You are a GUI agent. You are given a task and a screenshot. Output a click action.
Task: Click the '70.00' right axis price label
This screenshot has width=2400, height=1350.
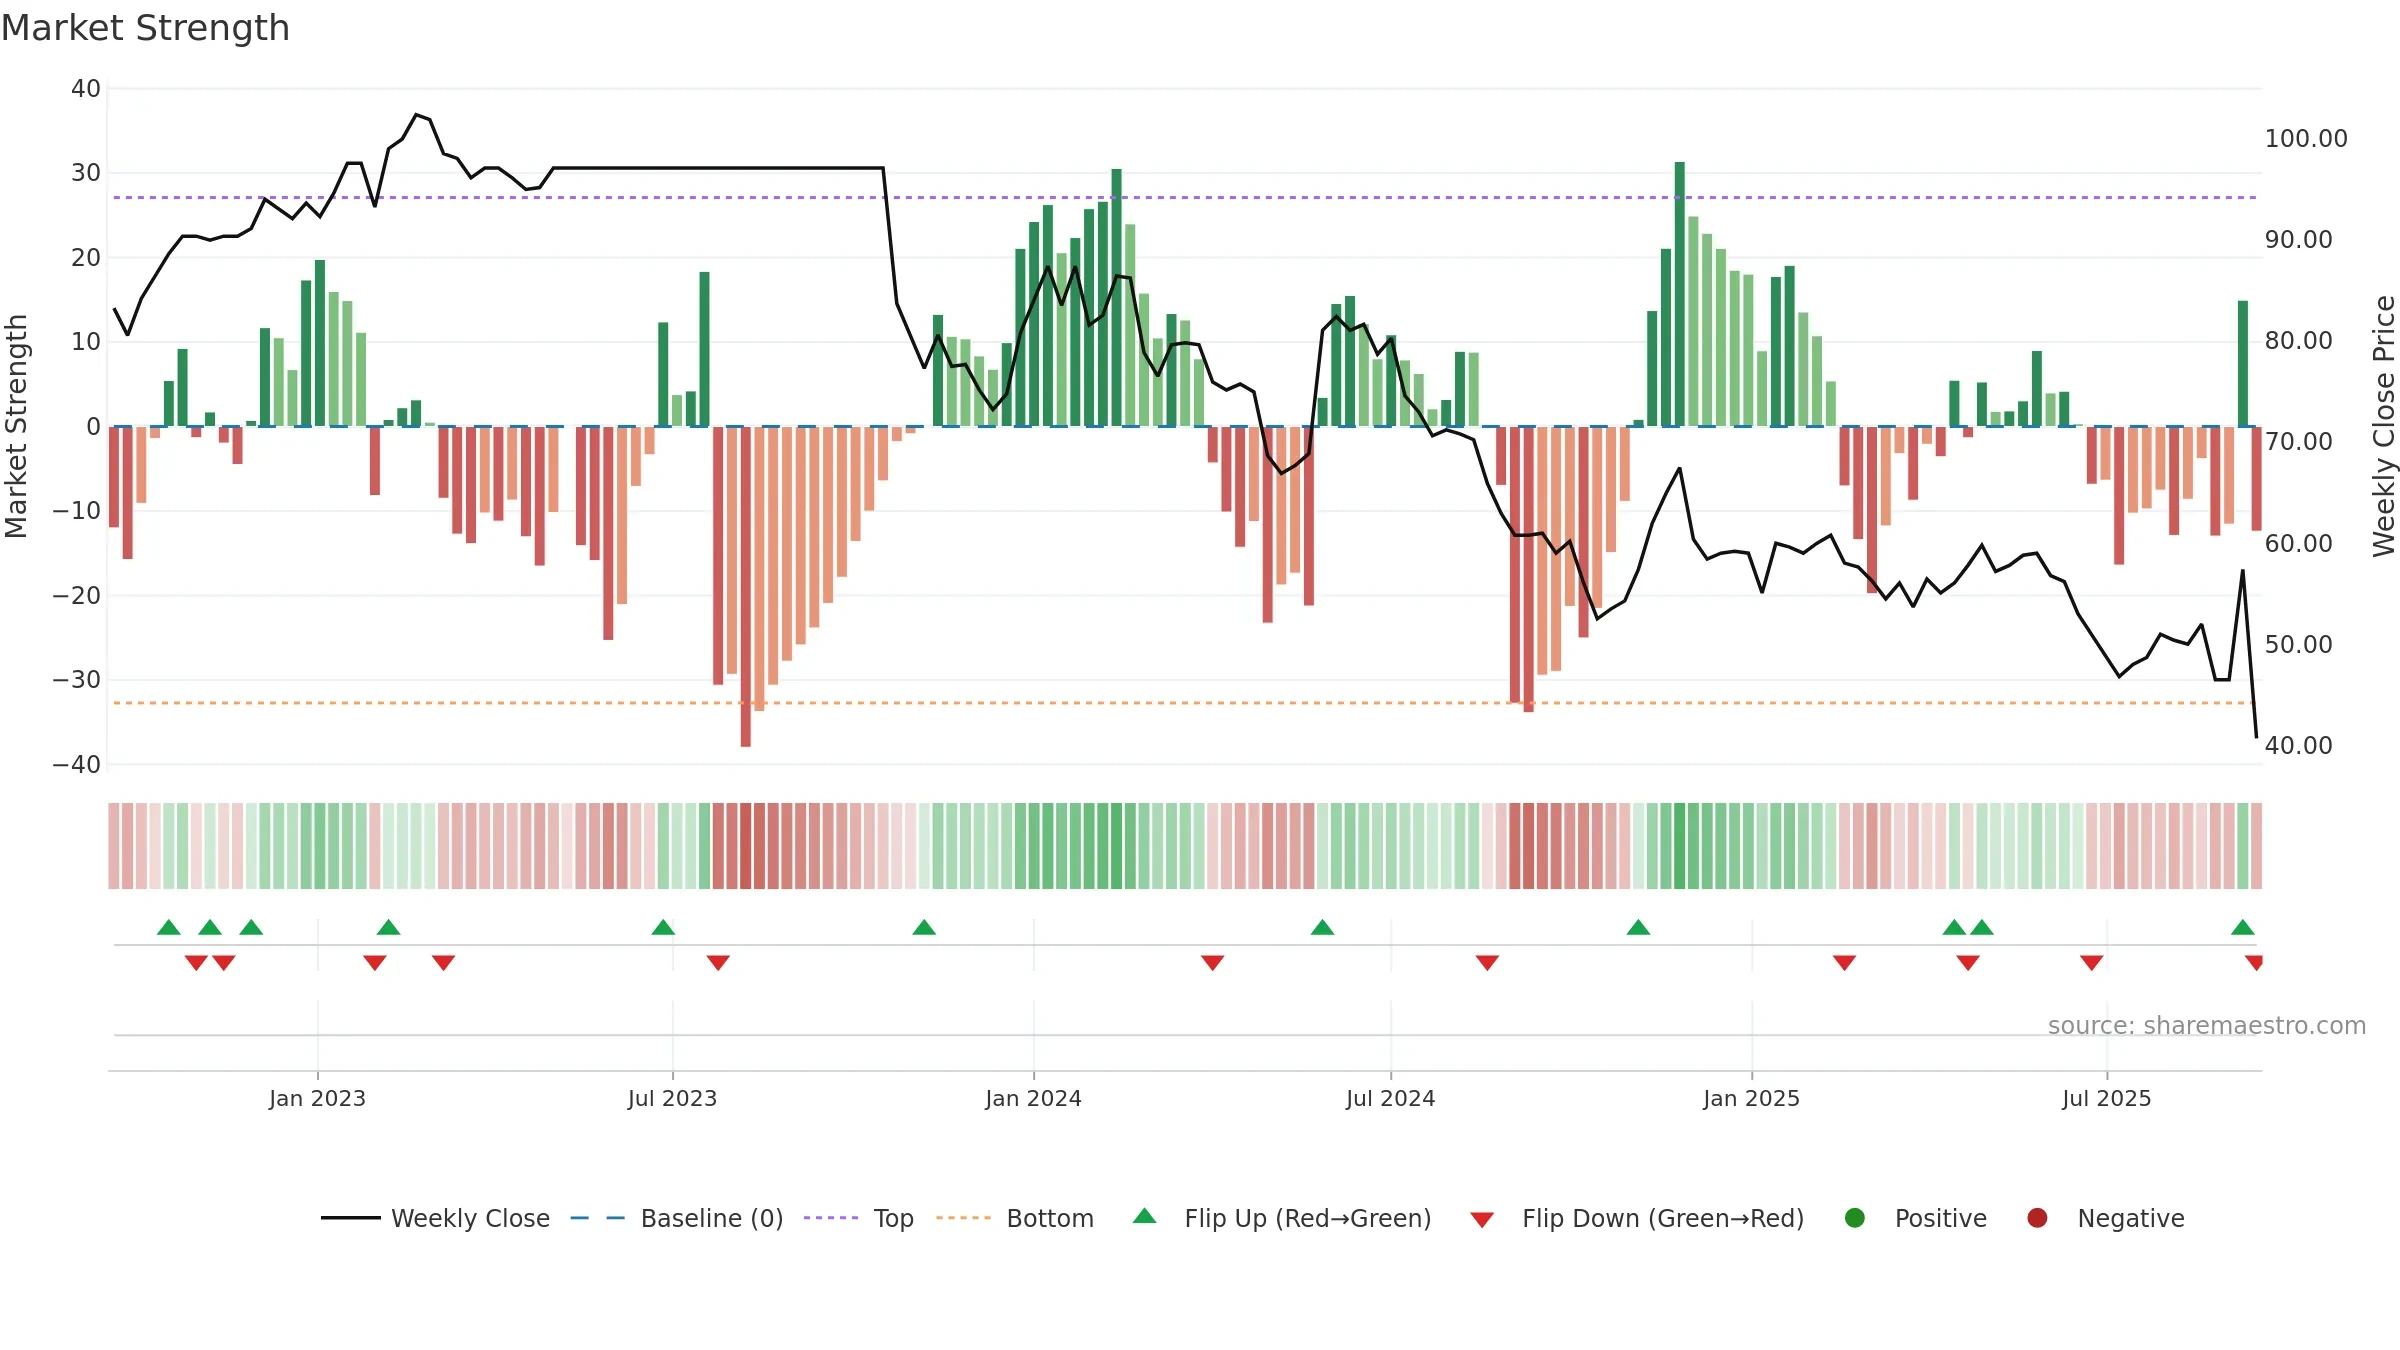(2298, 441)
